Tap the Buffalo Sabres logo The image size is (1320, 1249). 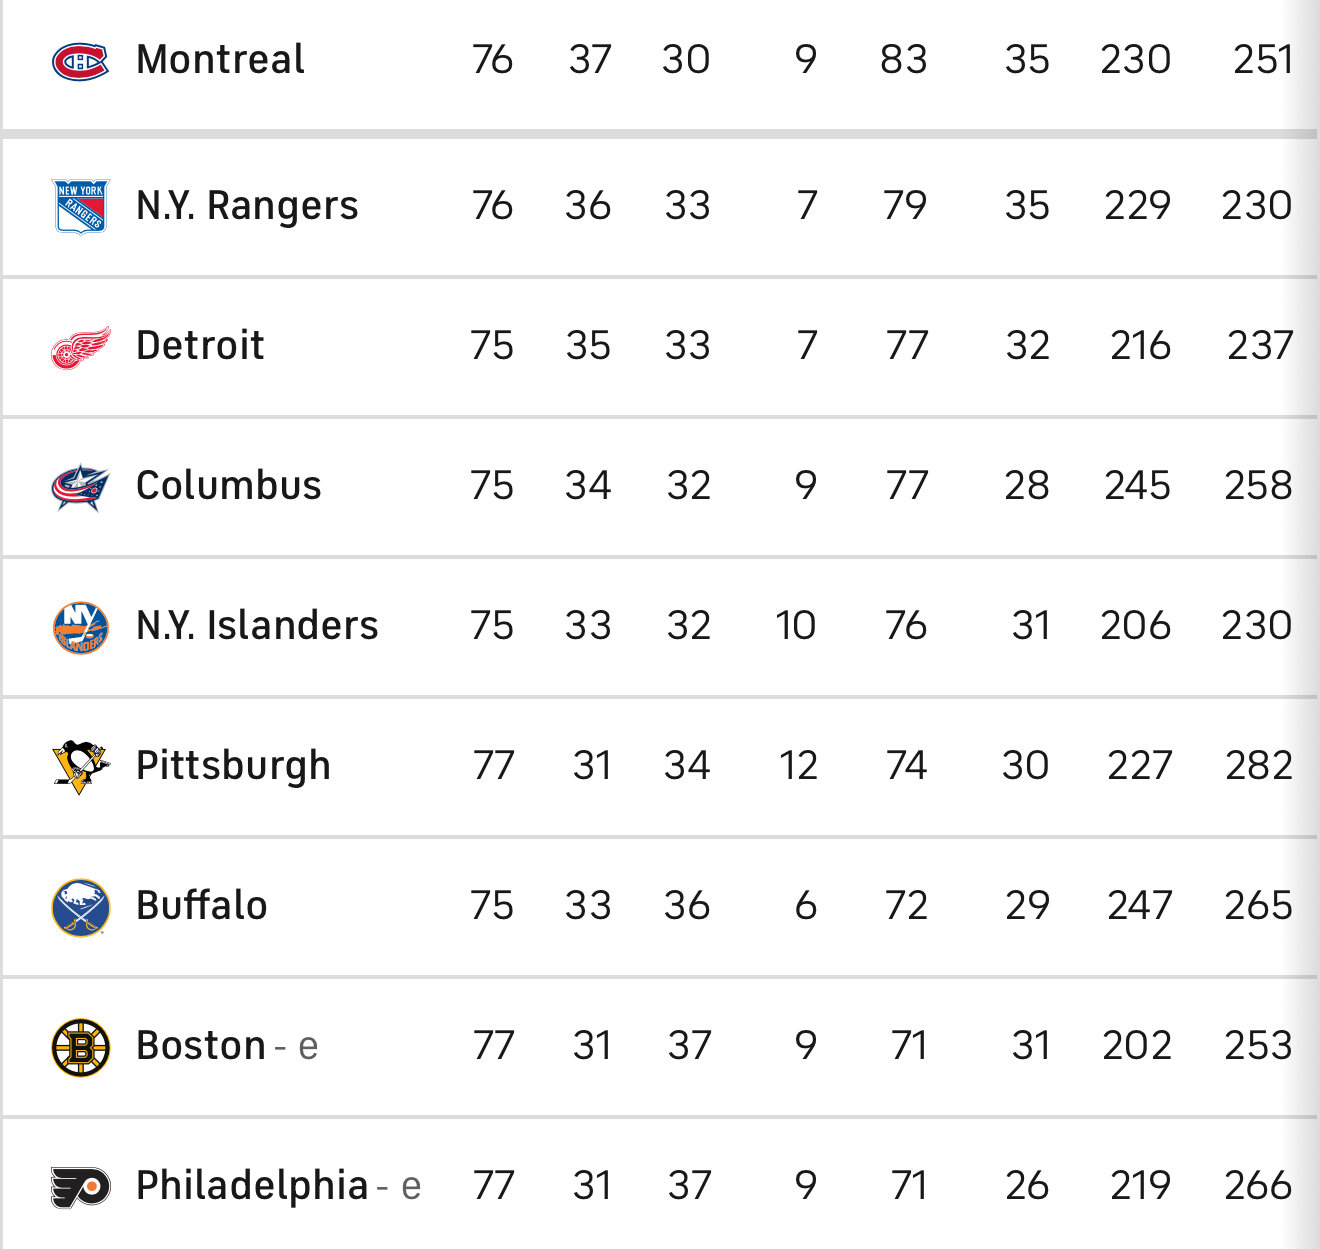pyautogui.click(x=80, y=907)
